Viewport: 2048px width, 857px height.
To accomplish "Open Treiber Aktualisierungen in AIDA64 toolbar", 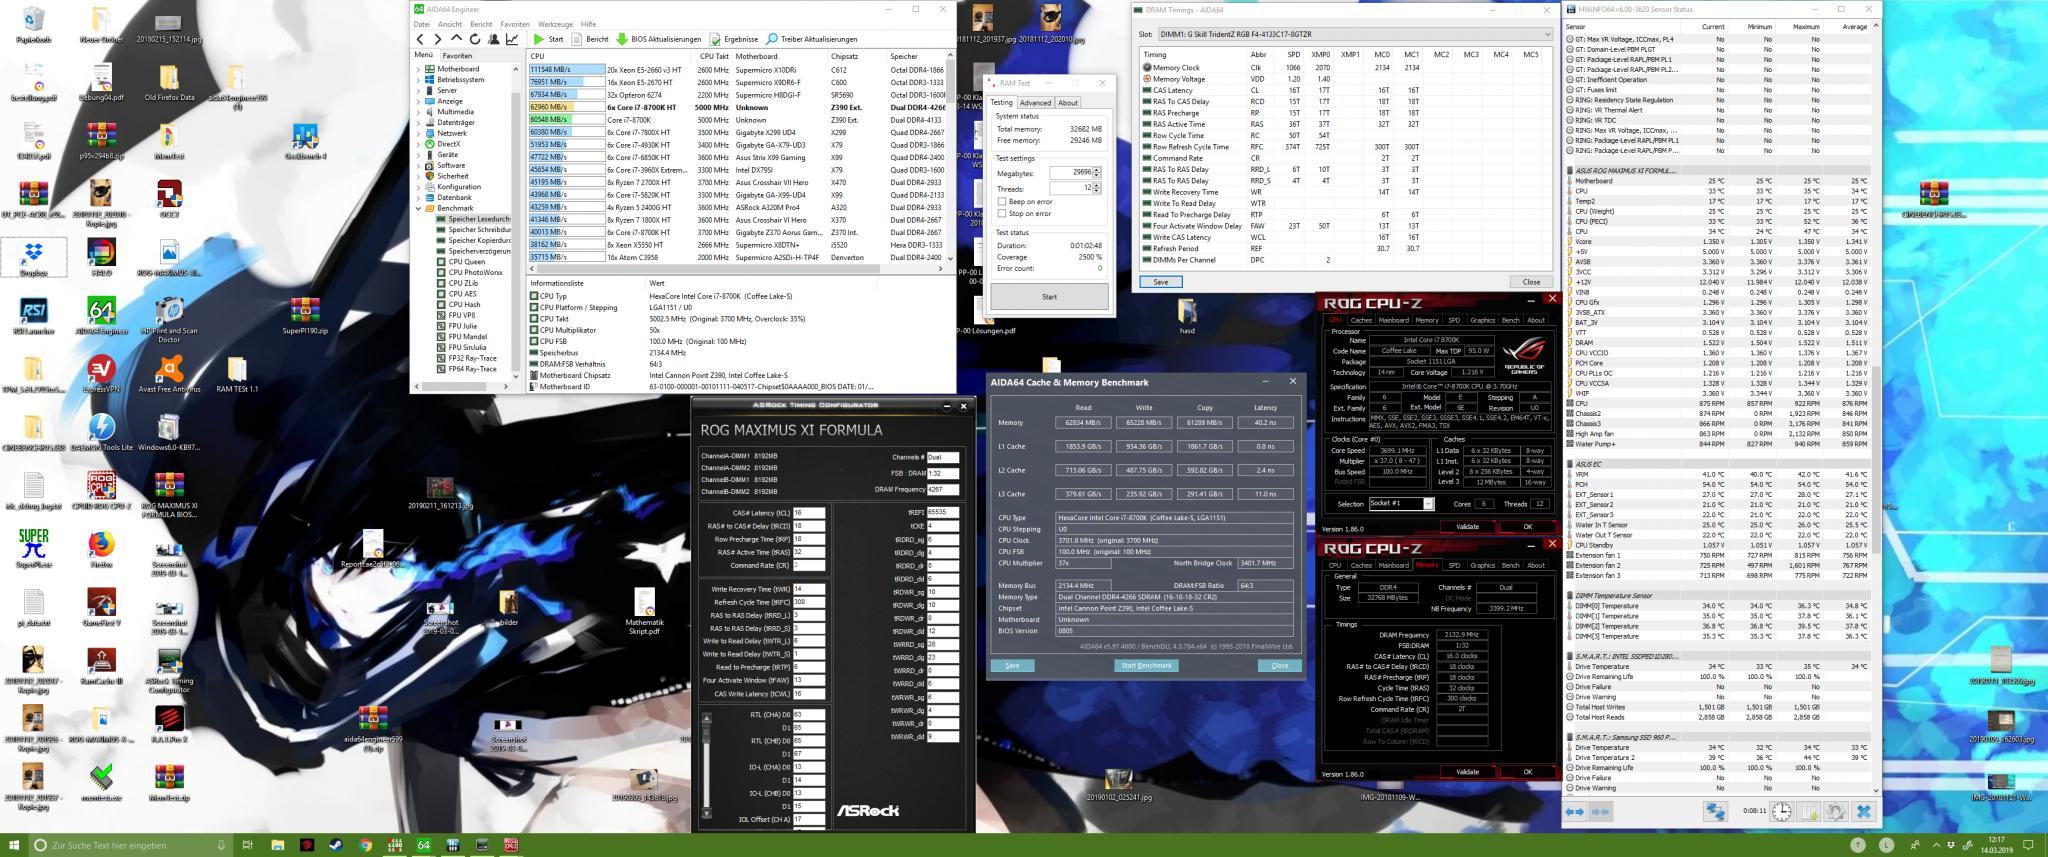I will (811, 39).
